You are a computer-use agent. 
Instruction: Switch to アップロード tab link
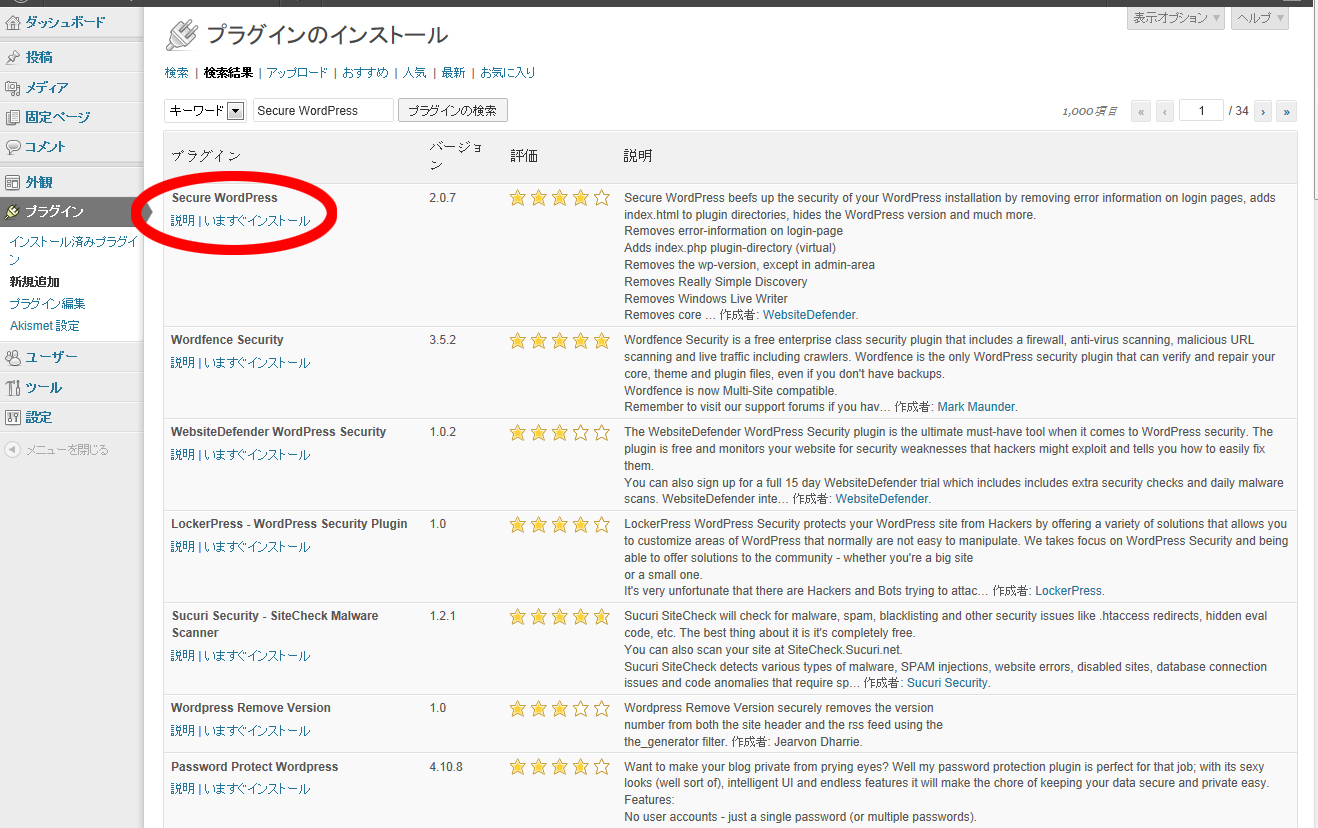[x=297, y=73]
